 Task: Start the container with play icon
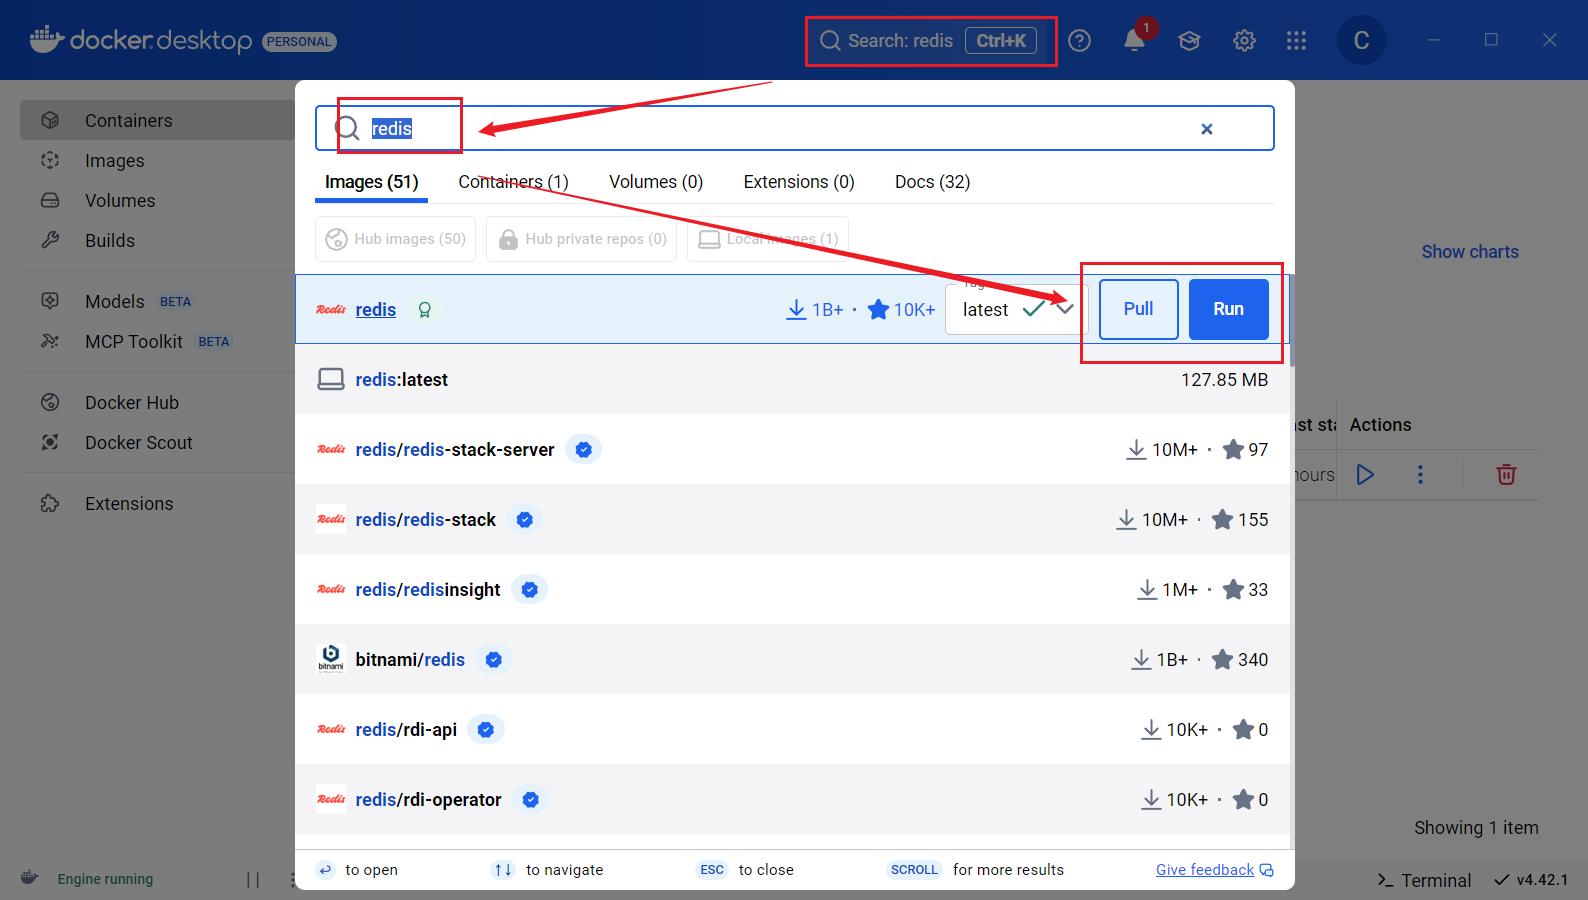(1365, 474)
